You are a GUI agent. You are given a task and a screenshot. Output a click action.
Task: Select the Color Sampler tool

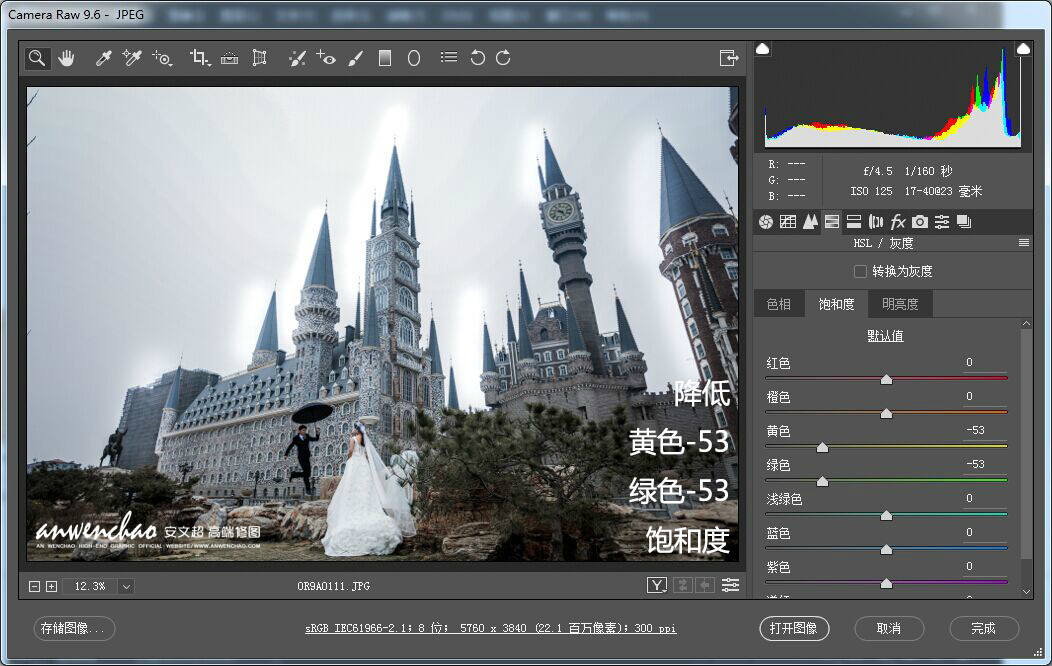[132, 58]
